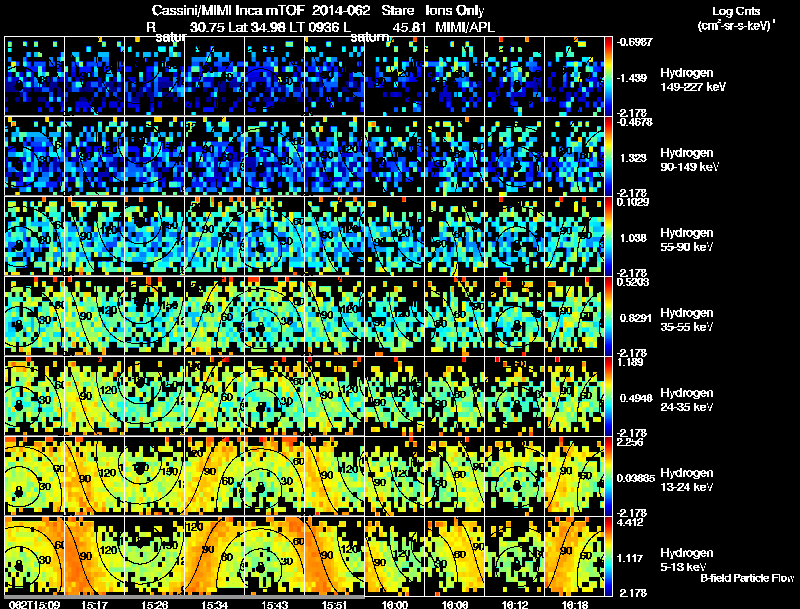Click the 'Hydrogen 35-55 keV' row label
Image resolution: width=800 pixels, height=609 pixels.
click(687, 320)
